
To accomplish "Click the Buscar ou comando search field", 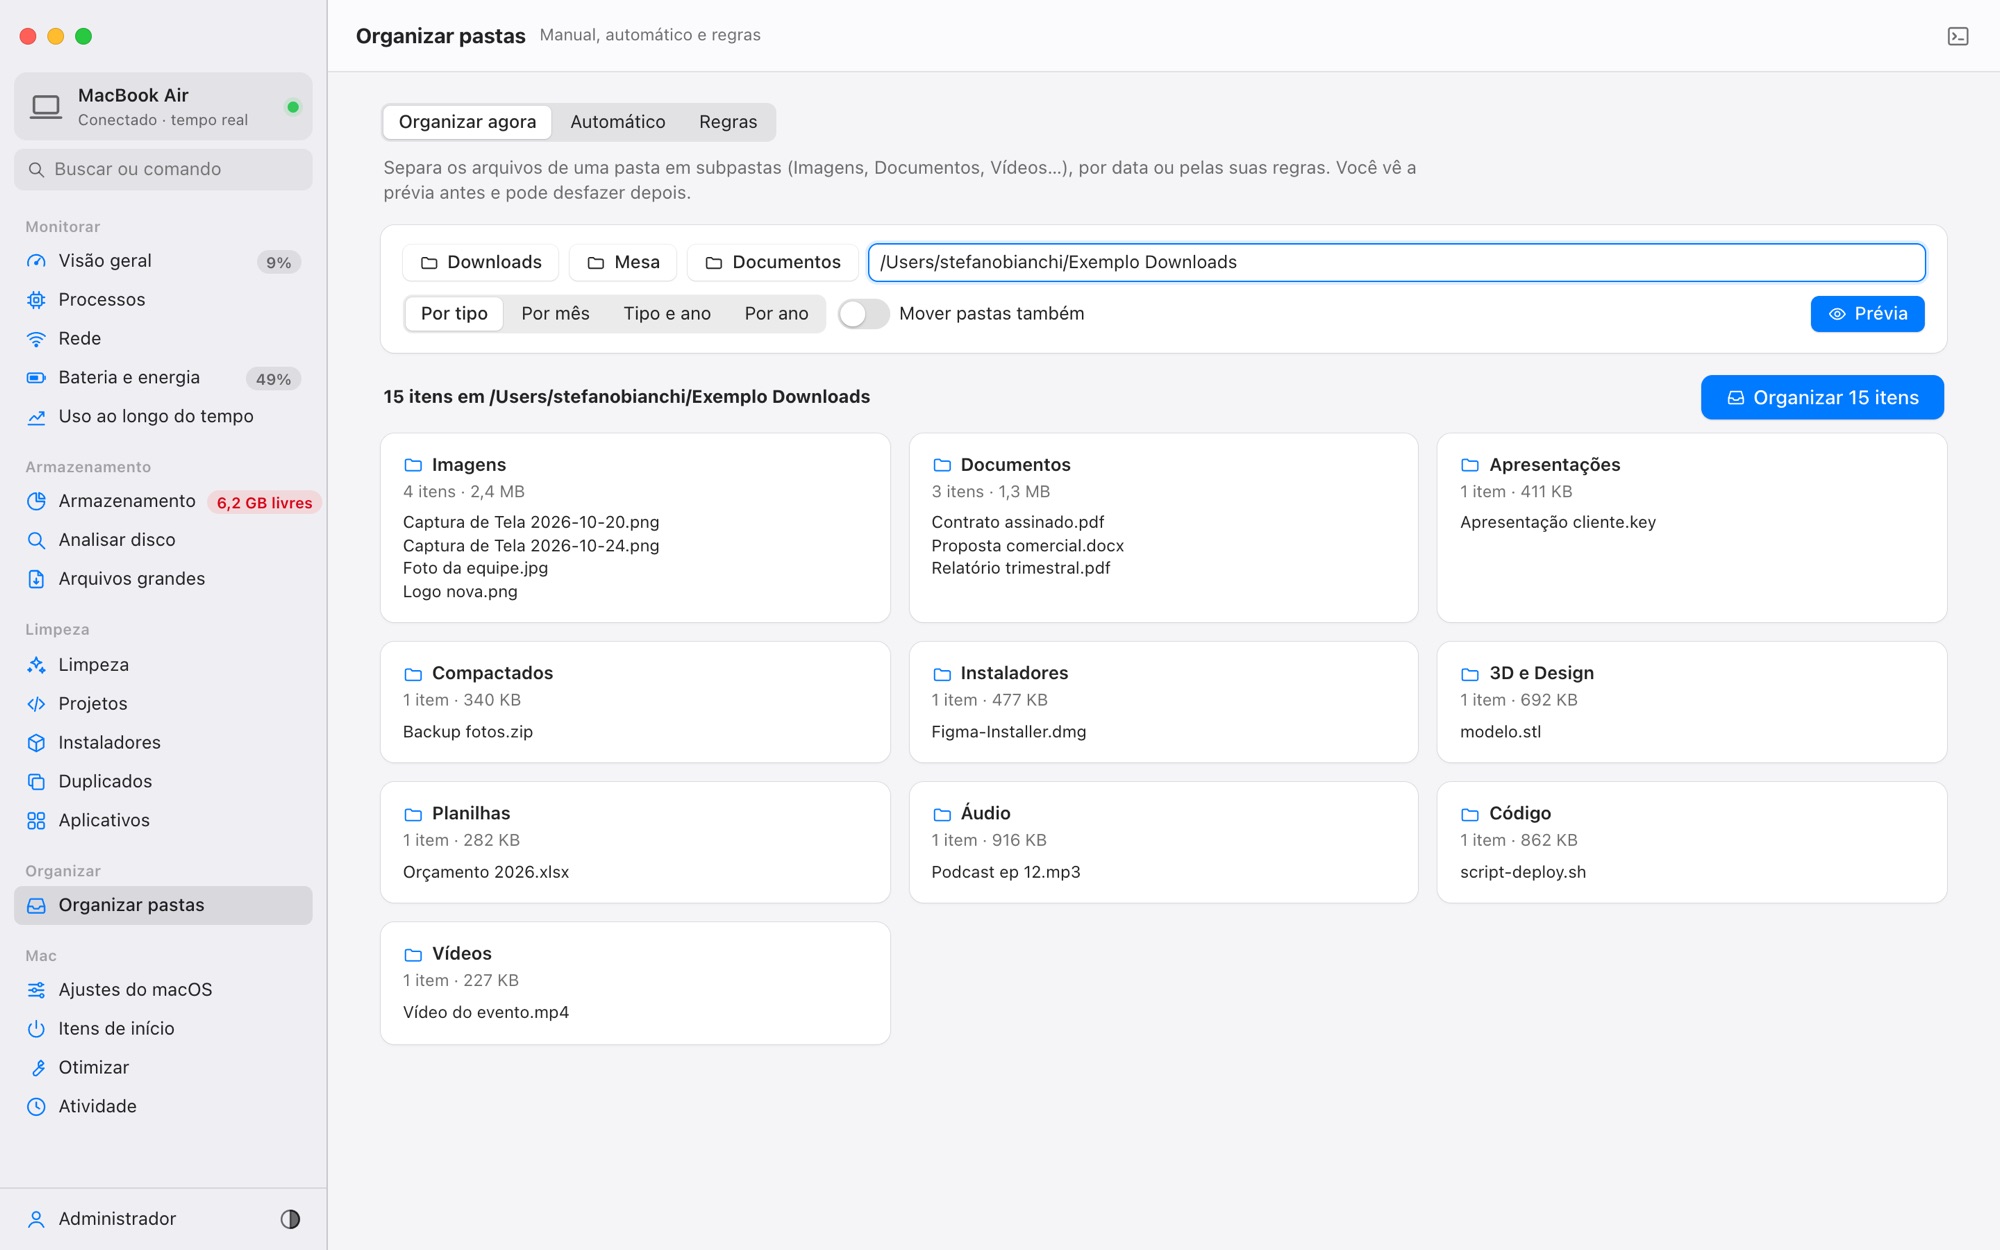I will (x=163, y=170).
